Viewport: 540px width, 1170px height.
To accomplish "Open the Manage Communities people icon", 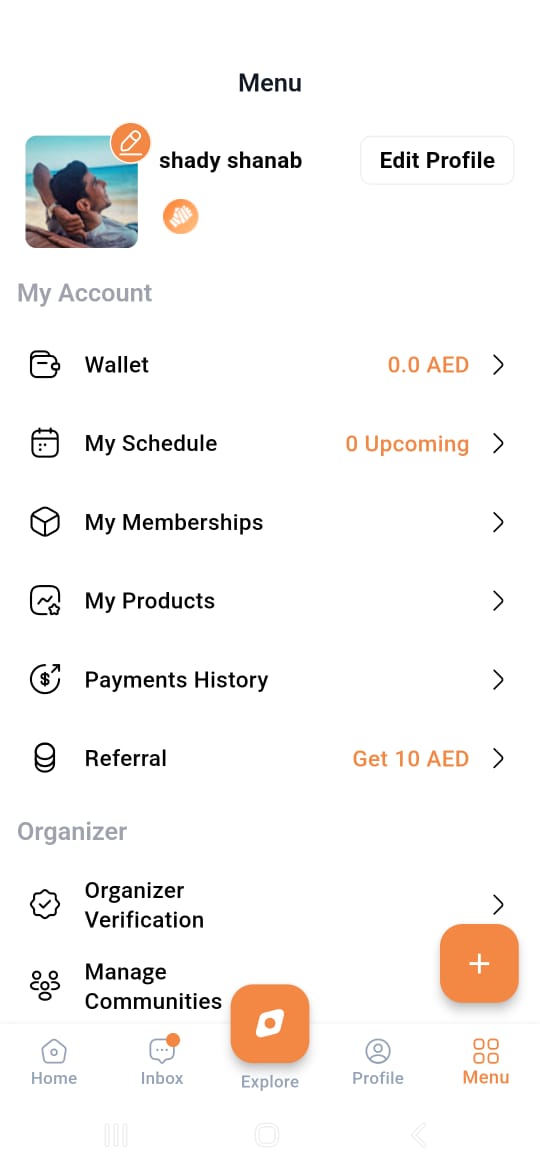I will (45, 986).
